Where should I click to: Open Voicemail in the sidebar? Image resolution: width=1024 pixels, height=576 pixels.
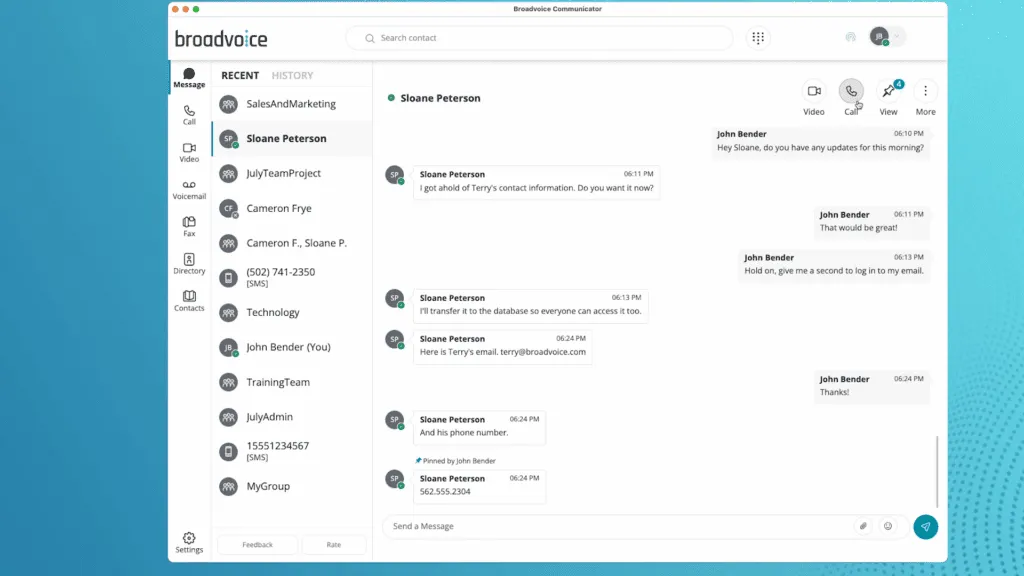[189, 189]
